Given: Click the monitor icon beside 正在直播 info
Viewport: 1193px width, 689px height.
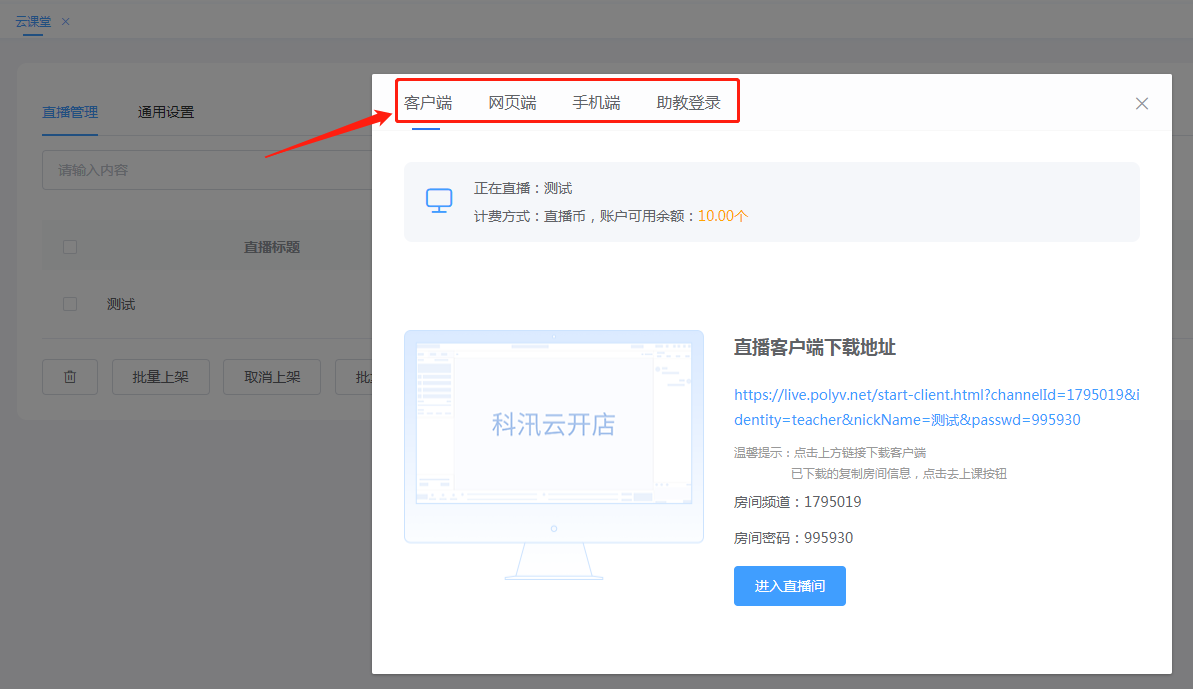Looking at the screenshot, I should coord(438,200).
